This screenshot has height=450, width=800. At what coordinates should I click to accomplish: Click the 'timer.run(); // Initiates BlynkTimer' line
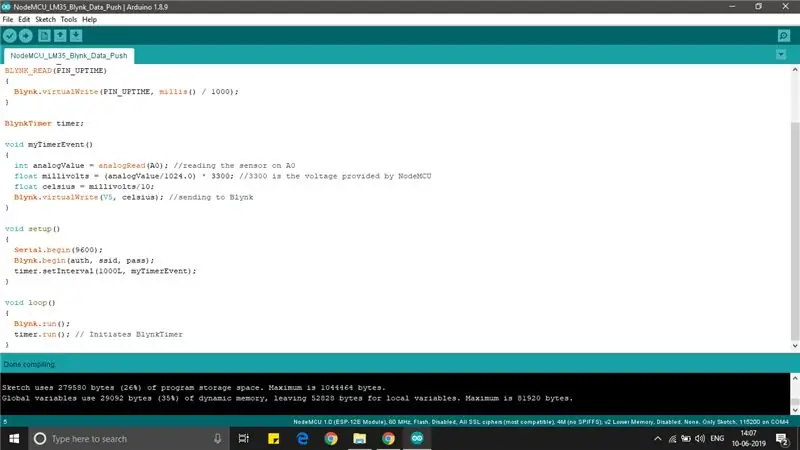[x=98, y=334]
